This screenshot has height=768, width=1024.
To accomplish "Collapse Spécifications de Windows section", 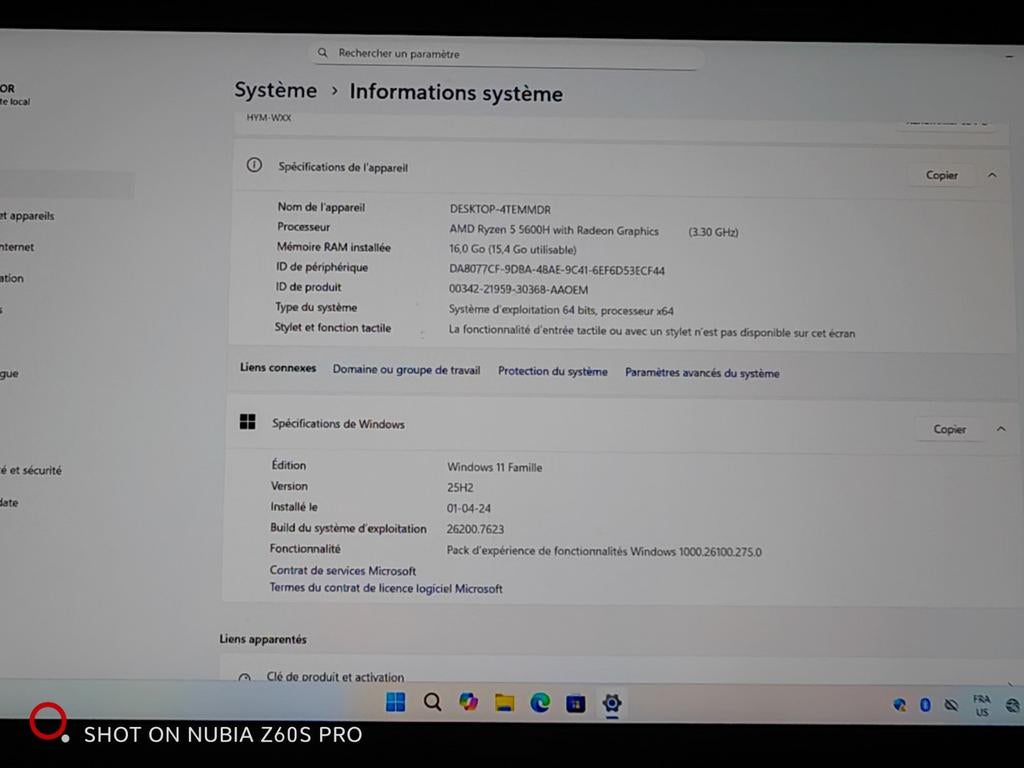I will [x=1000, y=429].
